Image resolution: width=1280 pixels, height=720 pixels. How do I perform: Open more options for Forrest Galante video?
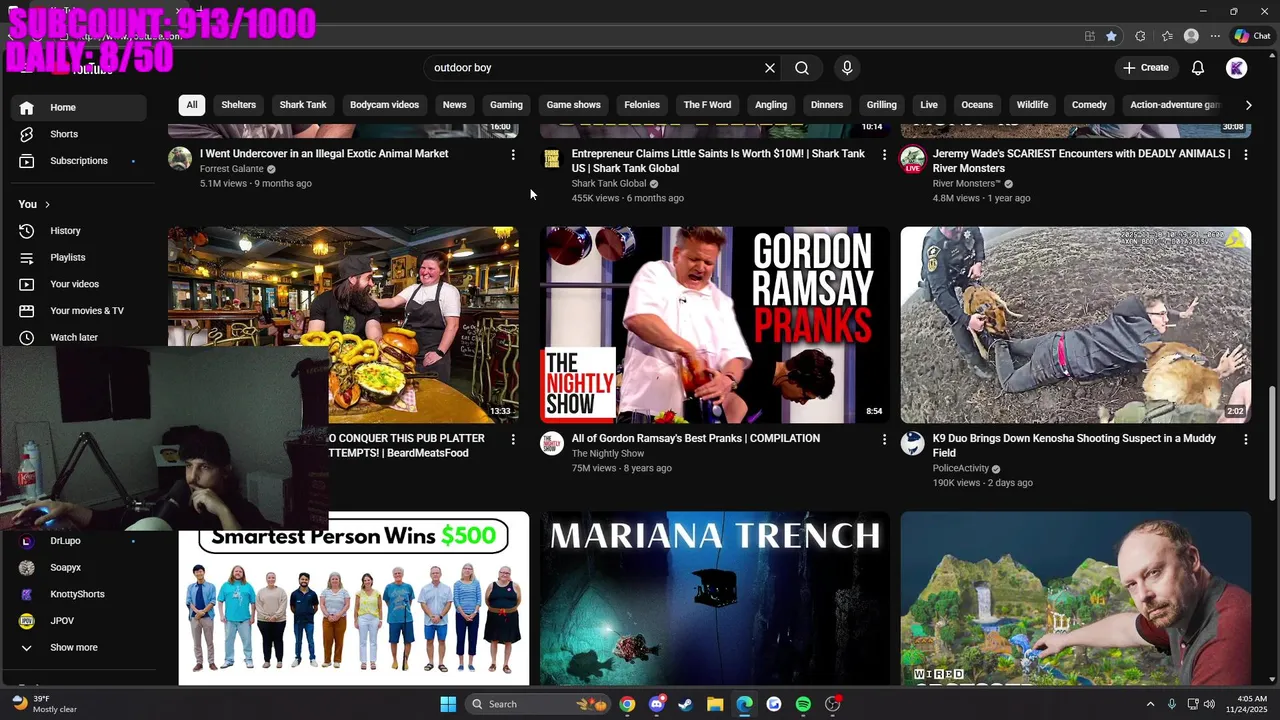513,155
